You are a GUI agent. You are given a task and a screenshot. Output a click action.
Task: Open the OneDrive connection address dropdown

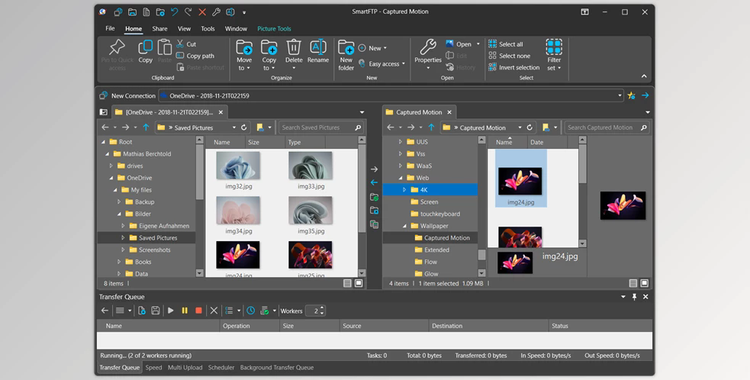pyautogui.click(x=619, y=96)
